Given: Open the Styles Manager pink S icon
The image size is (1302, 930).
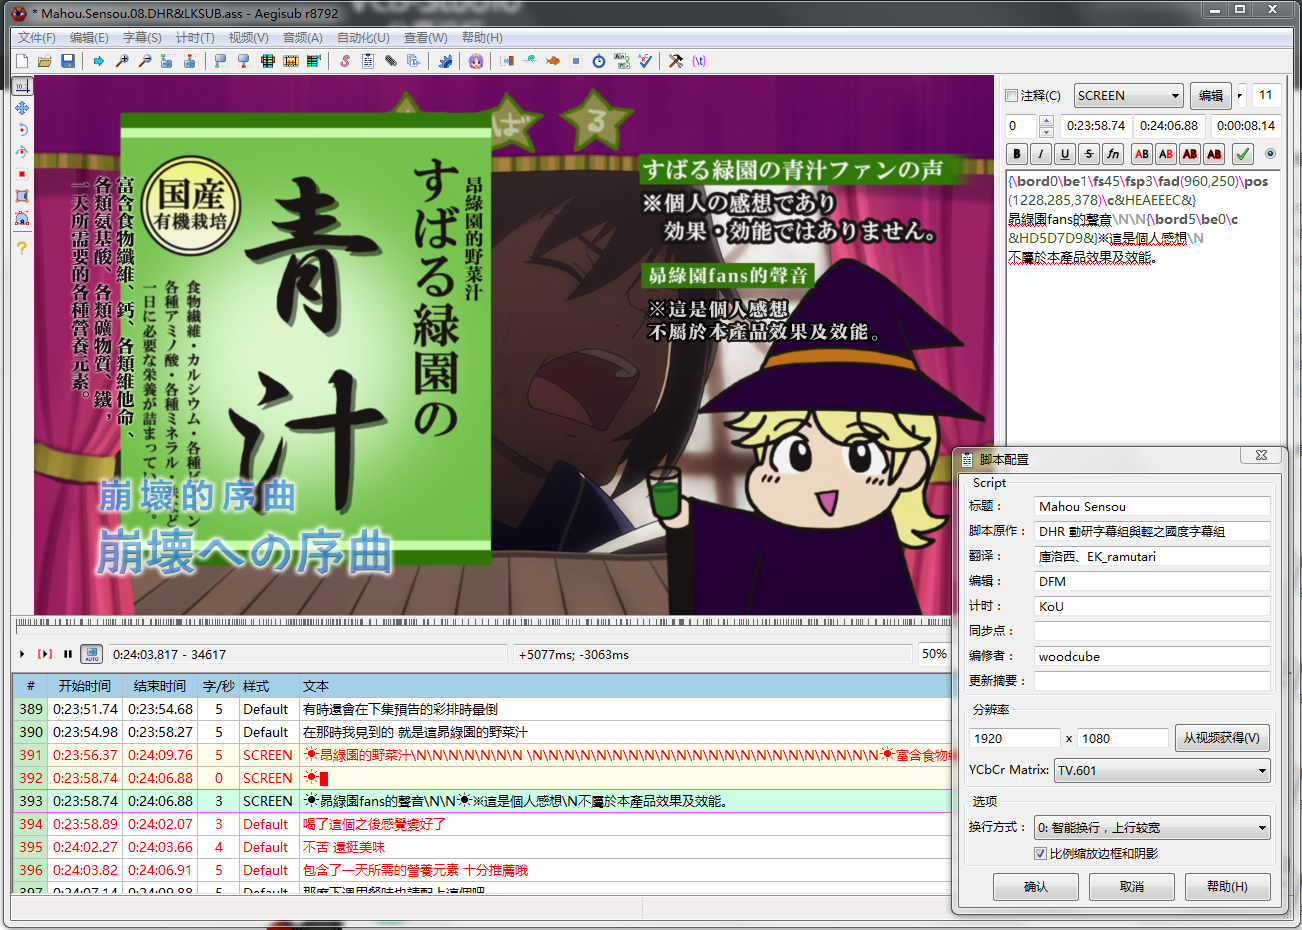Looking at the screenshot, I should (x=345, y=61).
